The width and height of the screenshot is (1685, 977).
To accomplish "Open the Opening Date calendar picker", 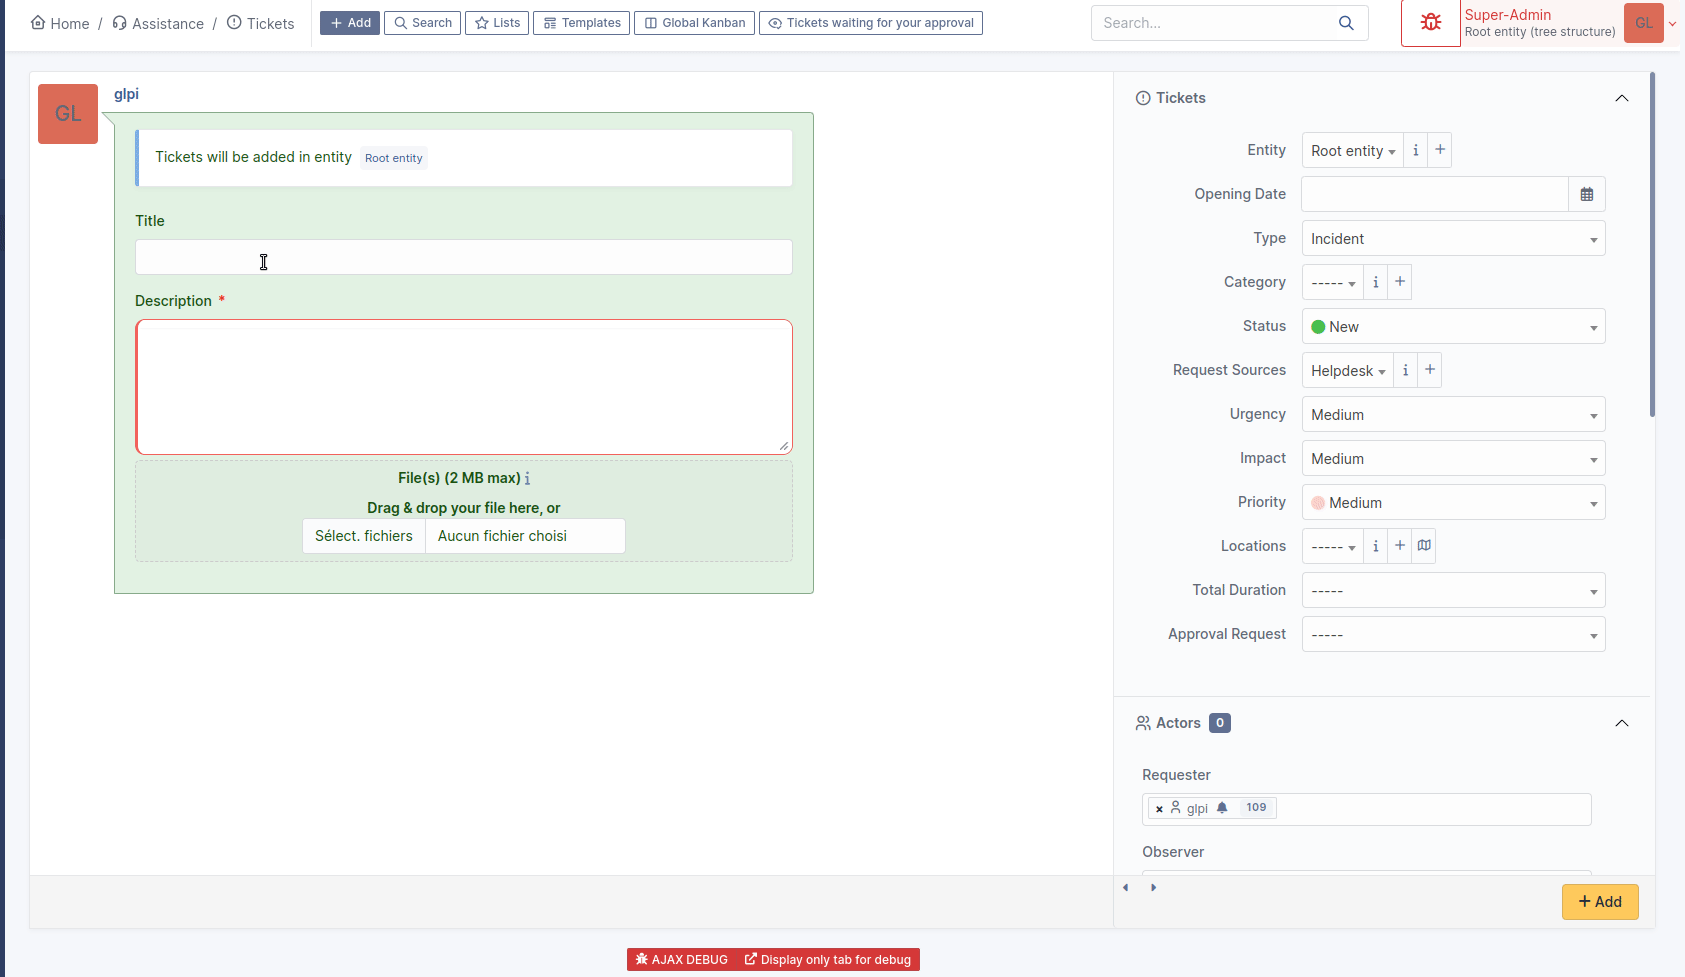I will coord(1586,194).
